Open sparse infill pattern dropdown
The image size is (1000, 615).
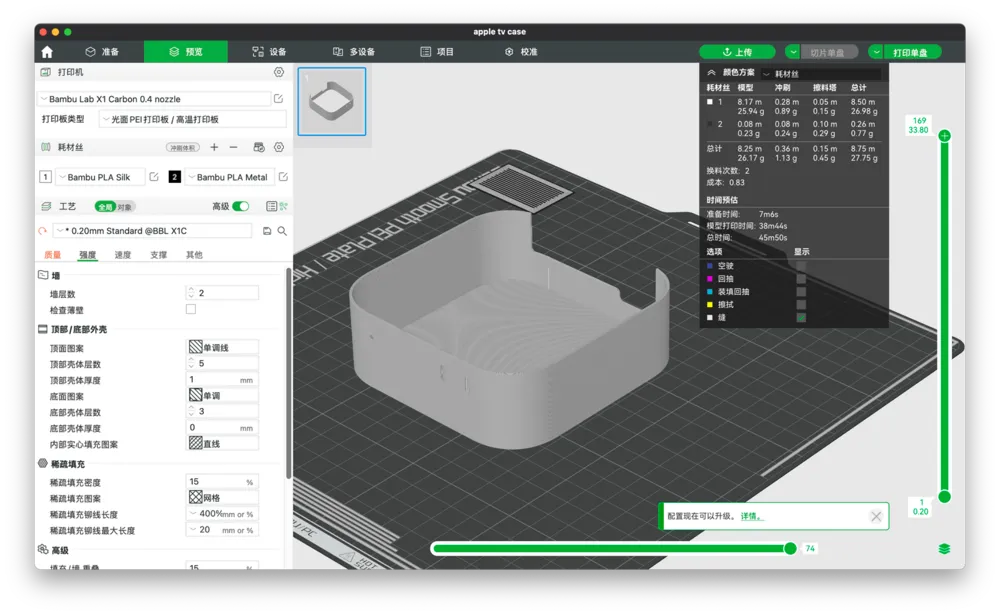coord(223,498)
